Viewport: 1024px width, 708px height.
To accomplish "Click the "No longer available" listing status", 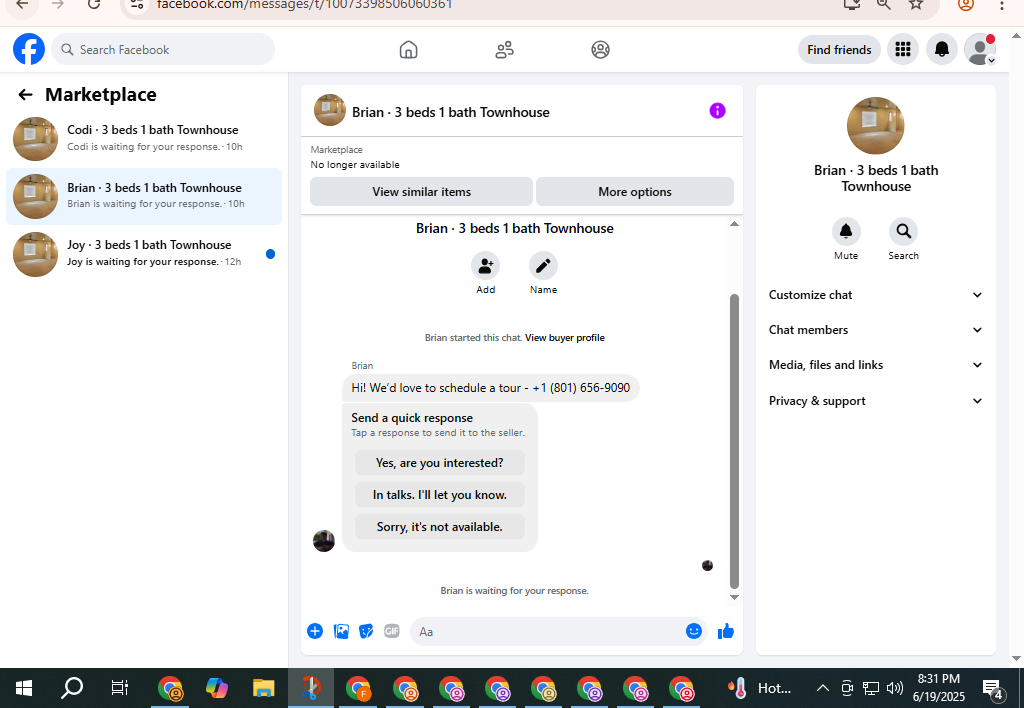I will [355, 165].
